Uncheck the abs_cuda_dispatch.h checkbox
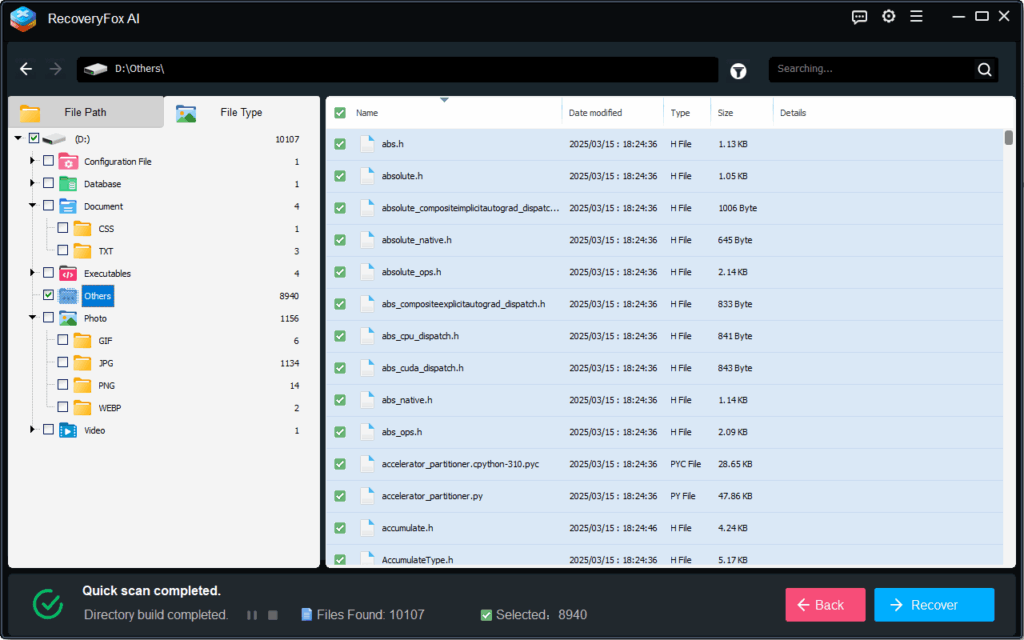 click(340, 368)
